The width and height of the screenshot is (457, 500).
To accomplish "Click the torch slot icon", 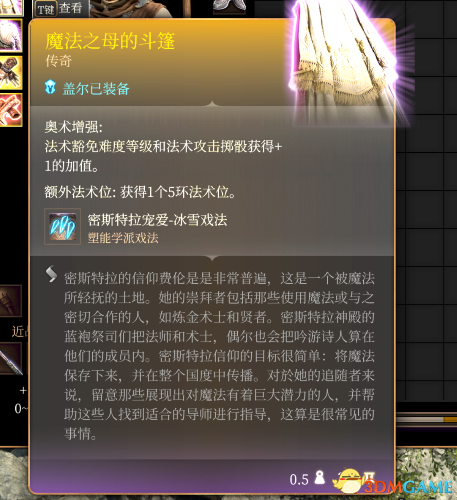I will 11,301.
